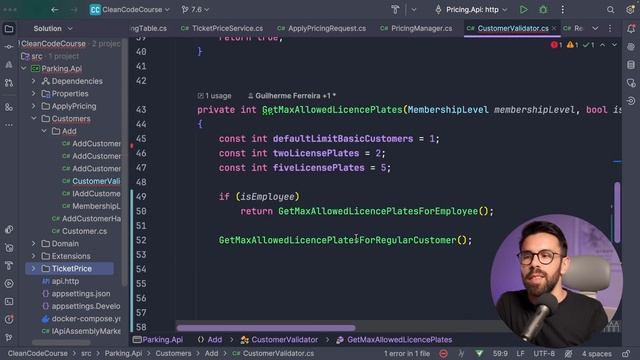Click the red error indicator in status bar

pyautogui.click(x=443, y=353)
